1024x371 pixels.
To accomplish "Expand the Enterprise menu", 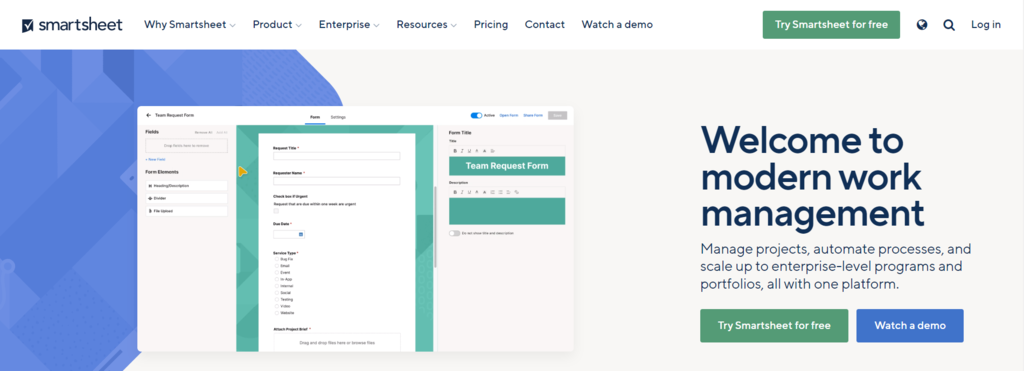I will tap(349, 25).
